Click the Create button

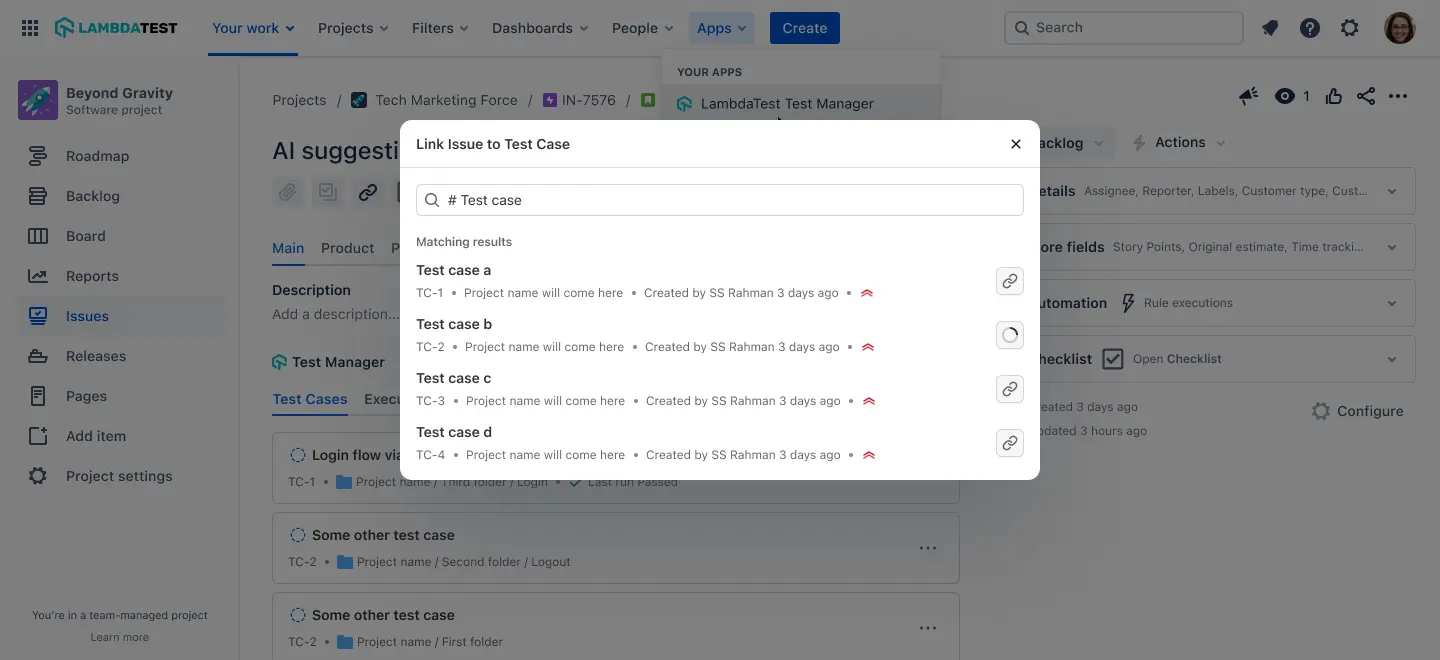(x=805, y=28)
